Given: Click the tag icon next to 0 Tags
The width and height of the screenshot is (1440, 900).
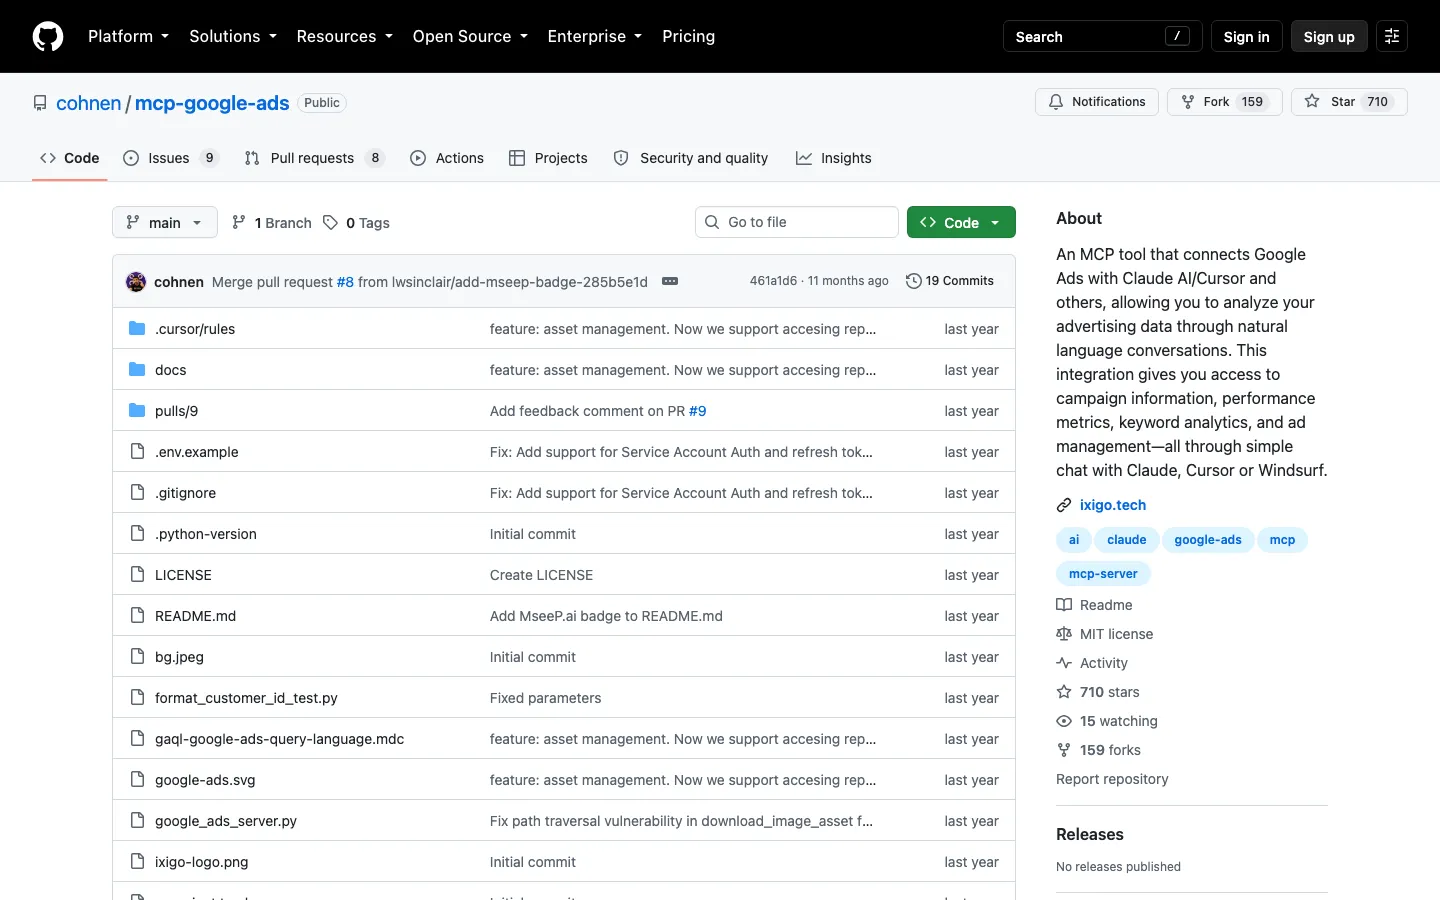Looking at the screenshot, I should pyautogui.click(x=330, y=223).
